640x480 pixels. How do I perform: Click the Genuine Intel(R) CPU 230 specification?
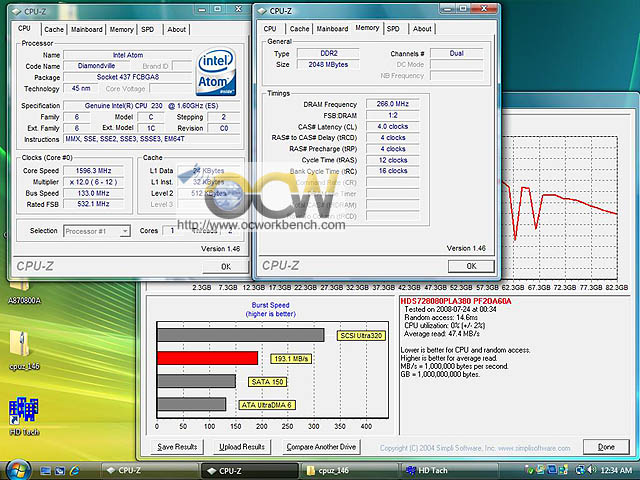click(151, 106)
